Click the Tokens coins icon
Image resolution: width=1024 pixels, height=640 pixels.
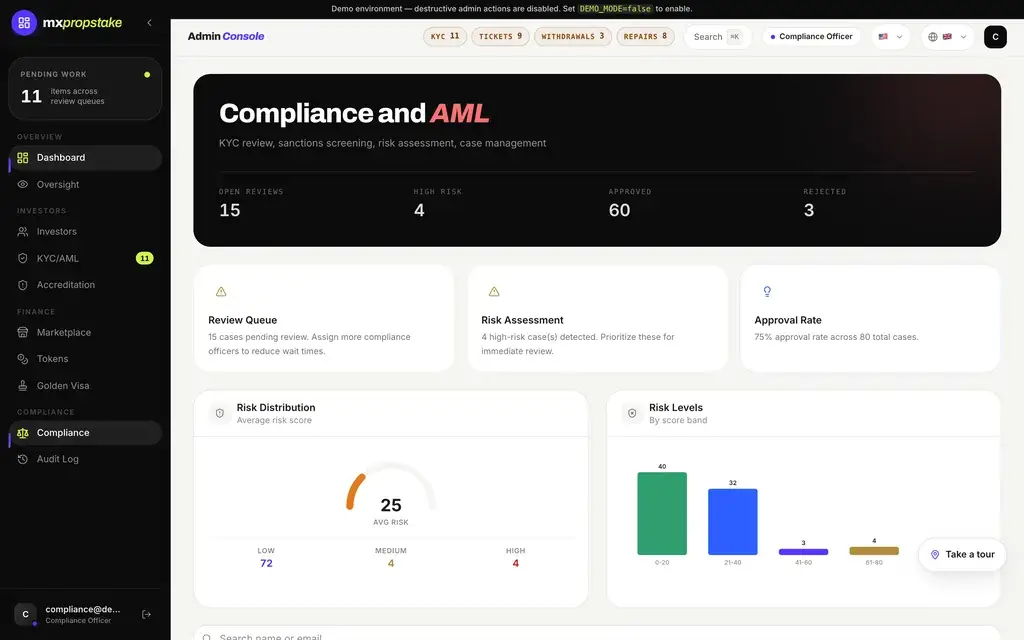pyautogui.click(x=23, y=359)
